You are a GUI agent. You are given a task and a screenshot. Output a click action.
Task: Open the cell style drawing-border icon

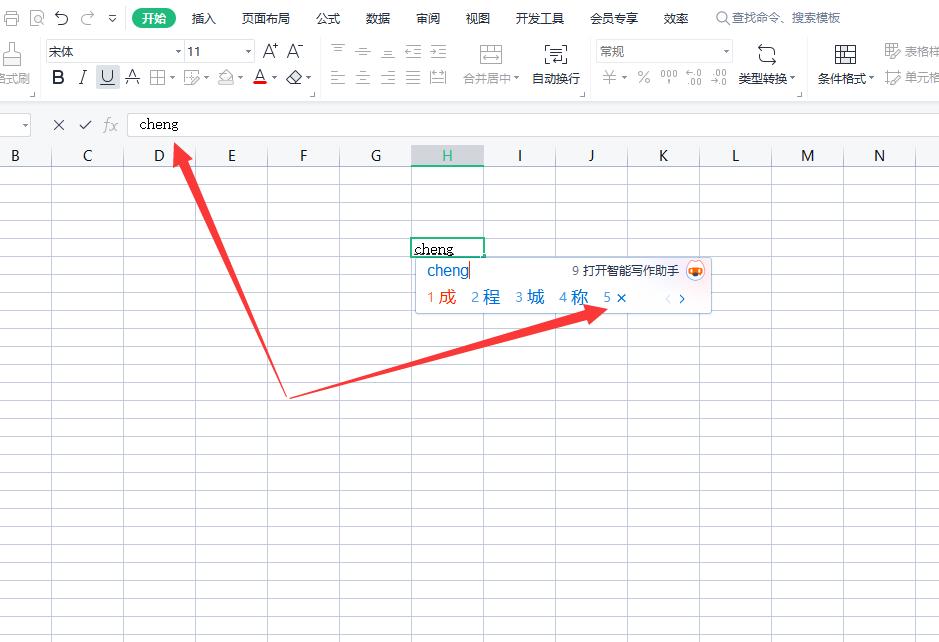192,77
